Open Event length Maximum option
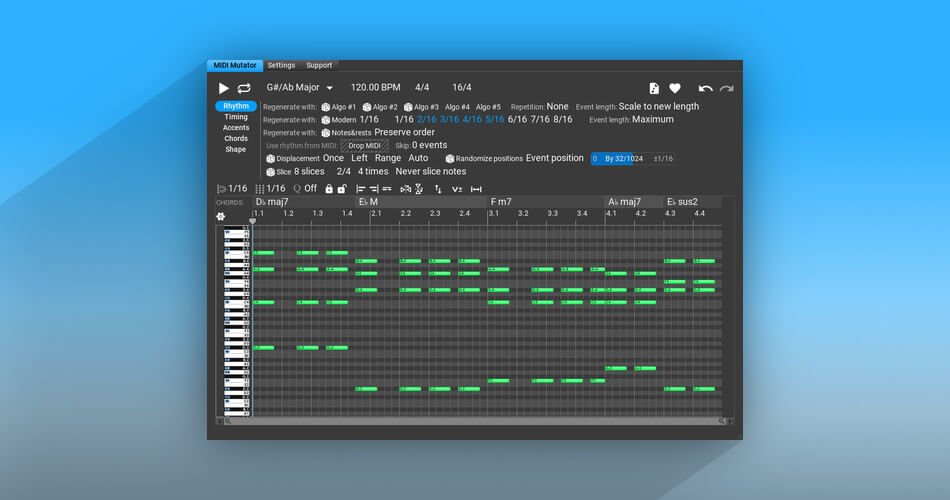 point(653,119)
